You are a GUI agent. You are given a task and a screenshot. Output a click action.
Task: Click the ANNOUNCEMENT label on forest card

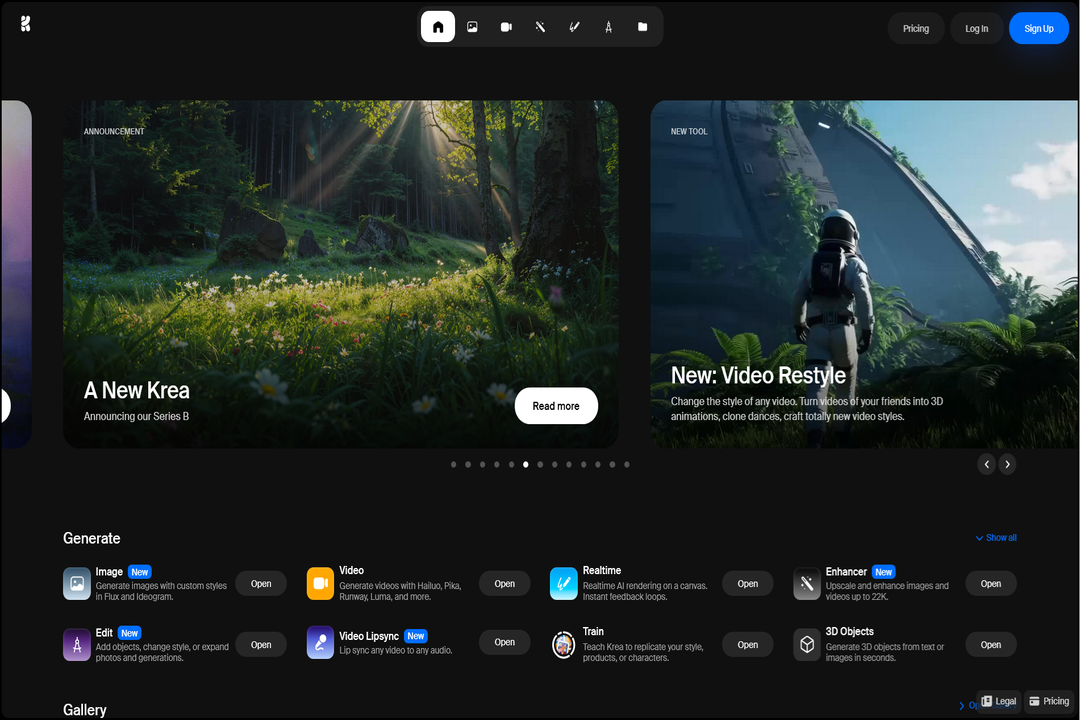[114, 132]
